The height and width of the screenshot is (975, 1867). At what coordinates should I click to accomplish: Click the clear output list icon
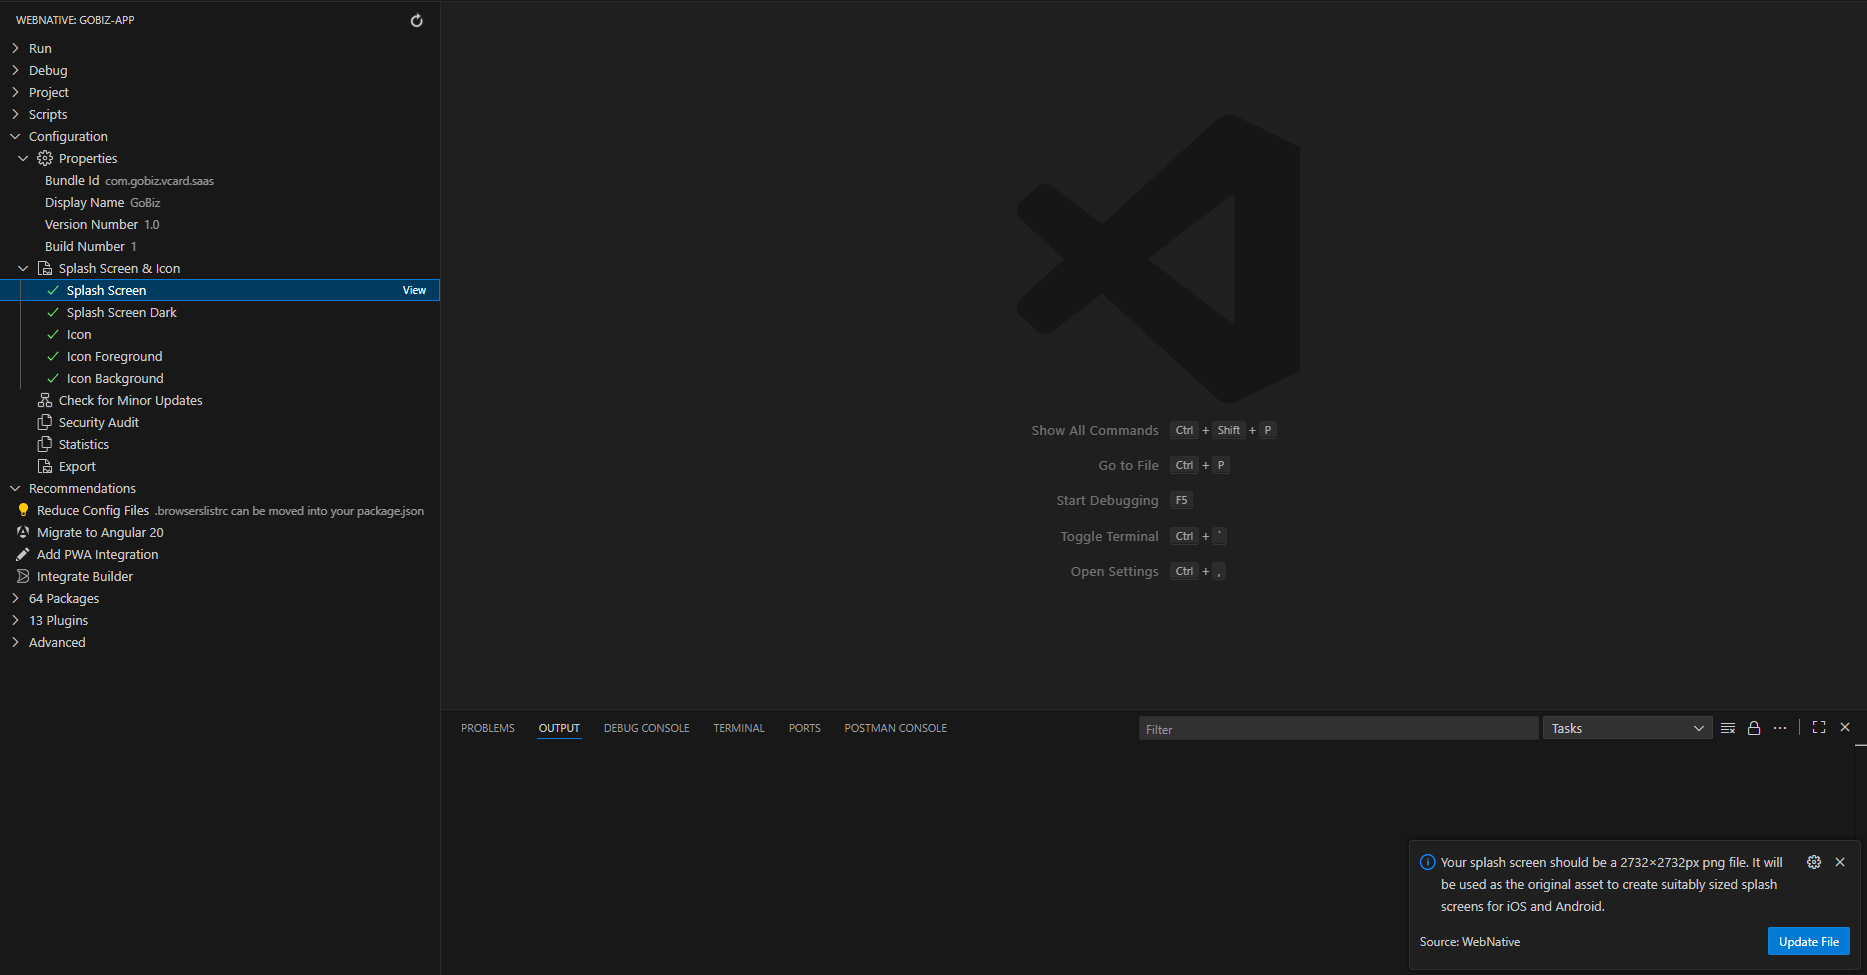1727,728
